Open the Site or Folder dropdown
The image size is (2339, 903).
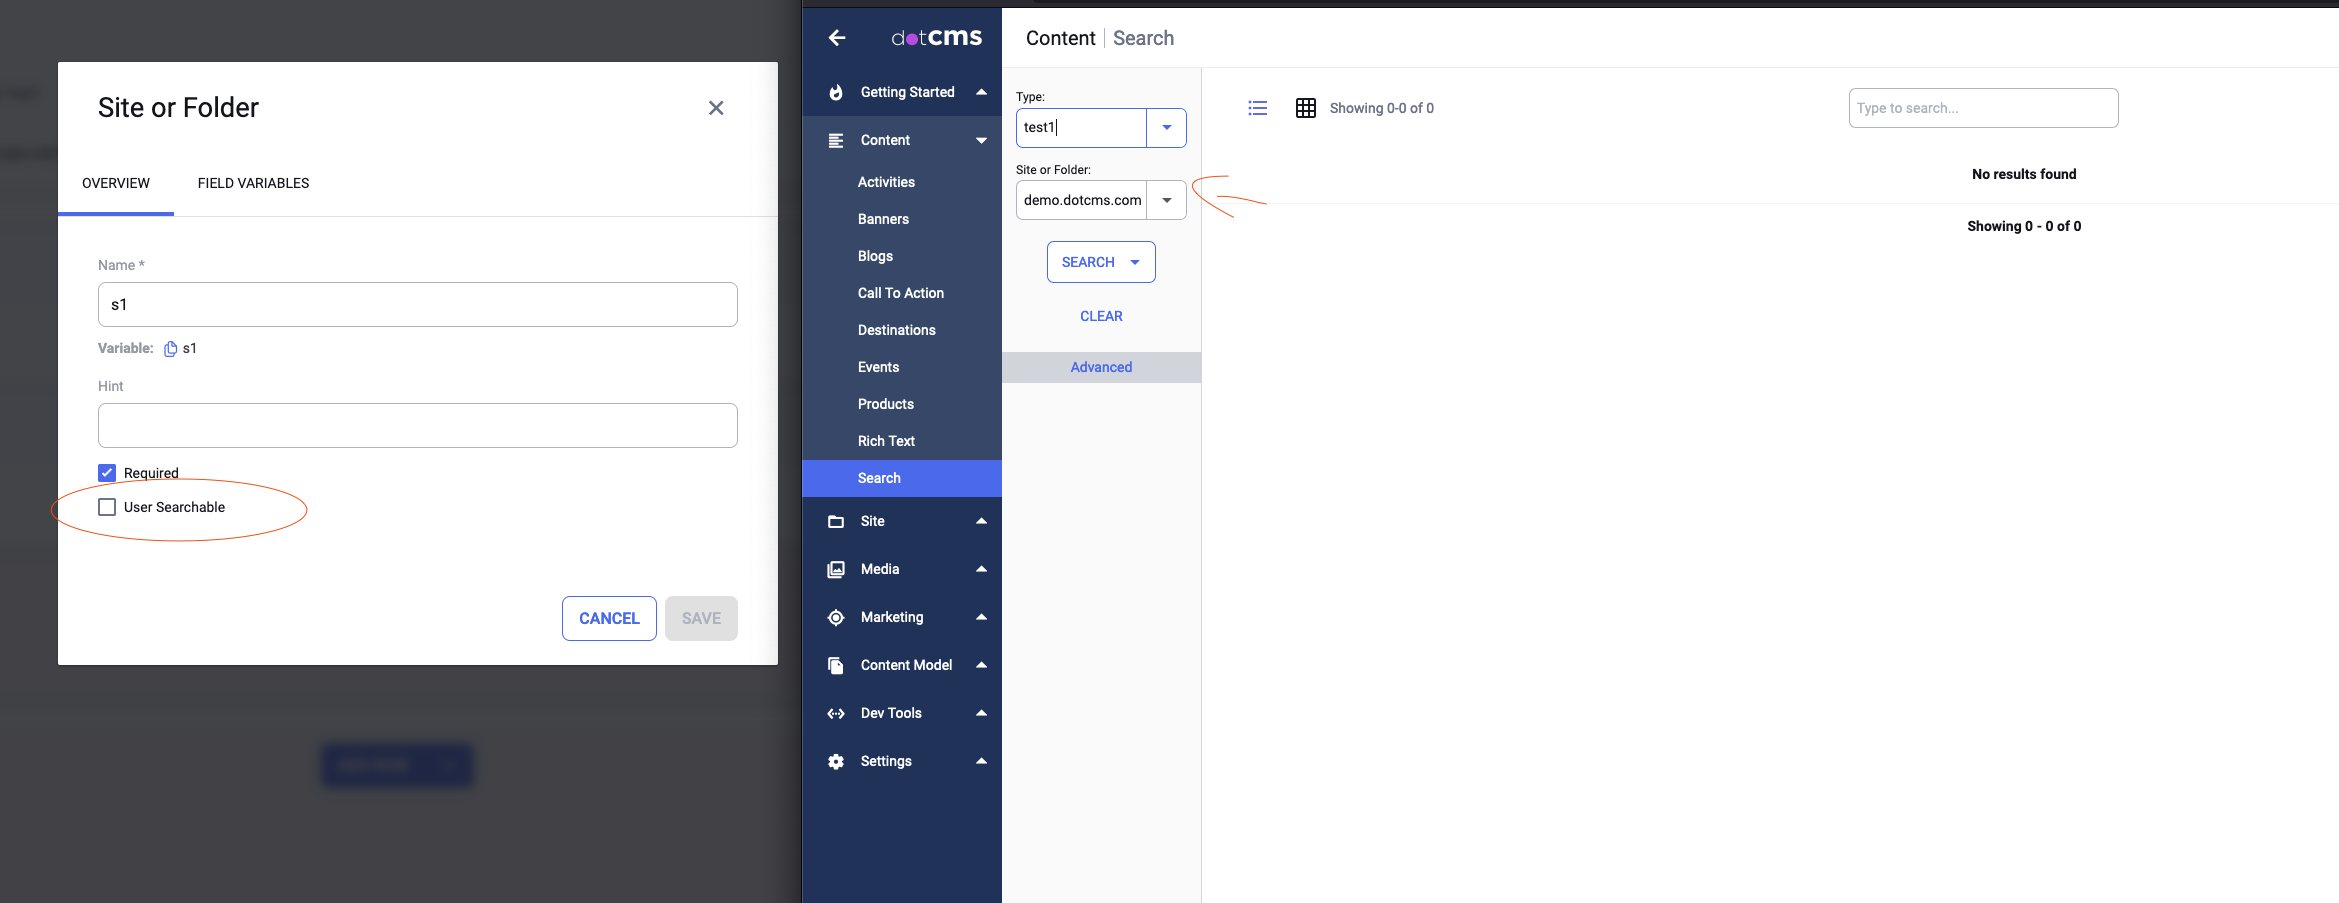(x=1166, y=199)
